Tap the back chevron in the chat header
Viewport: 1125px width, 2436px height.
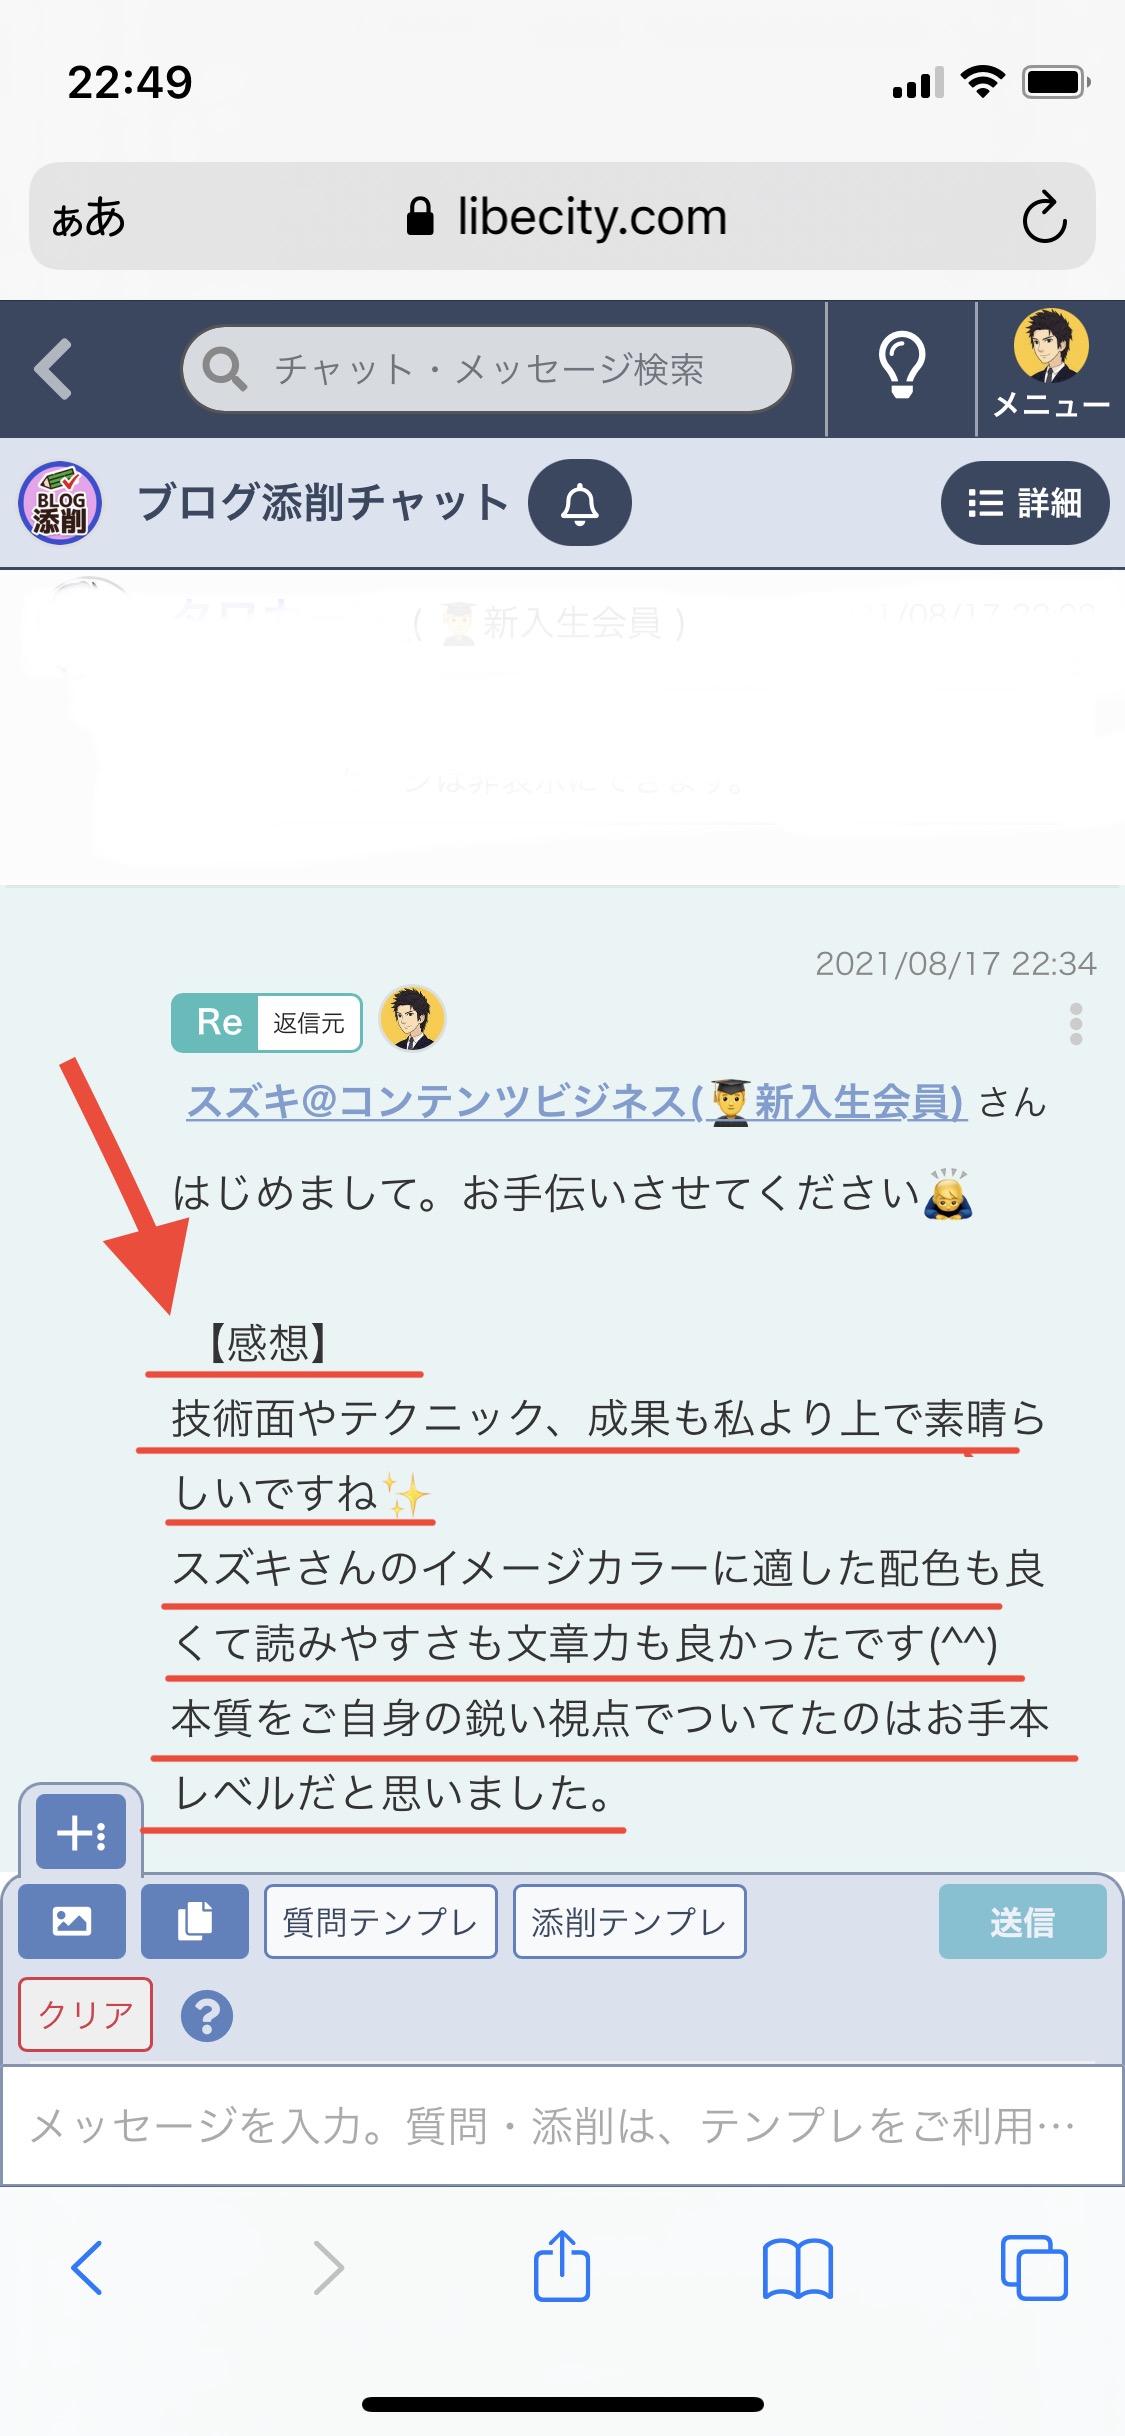(x=53, y=369)
